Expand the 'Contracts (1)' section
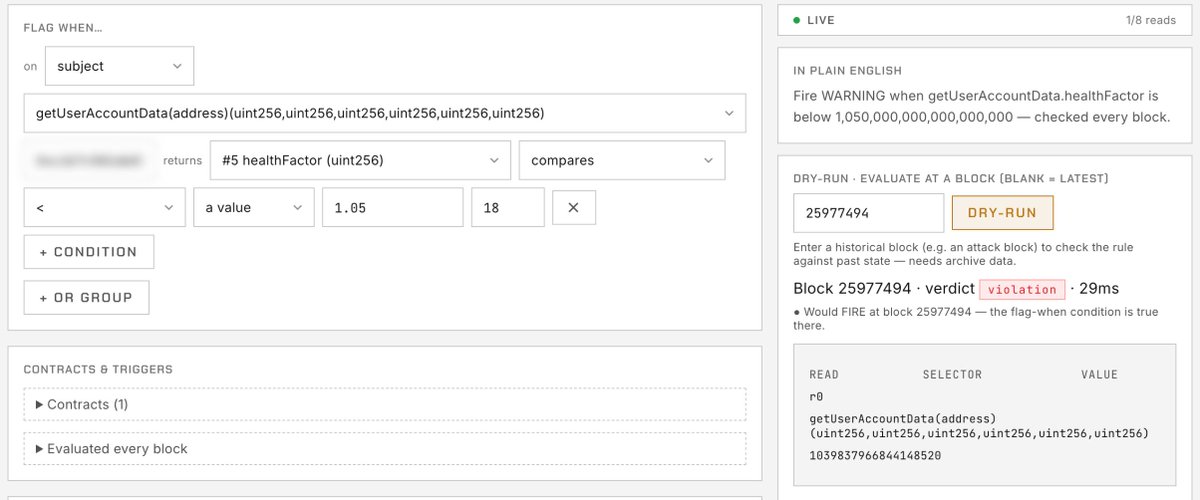The width and height of the screenshot is (1200, 500). (x=385, y=404)
